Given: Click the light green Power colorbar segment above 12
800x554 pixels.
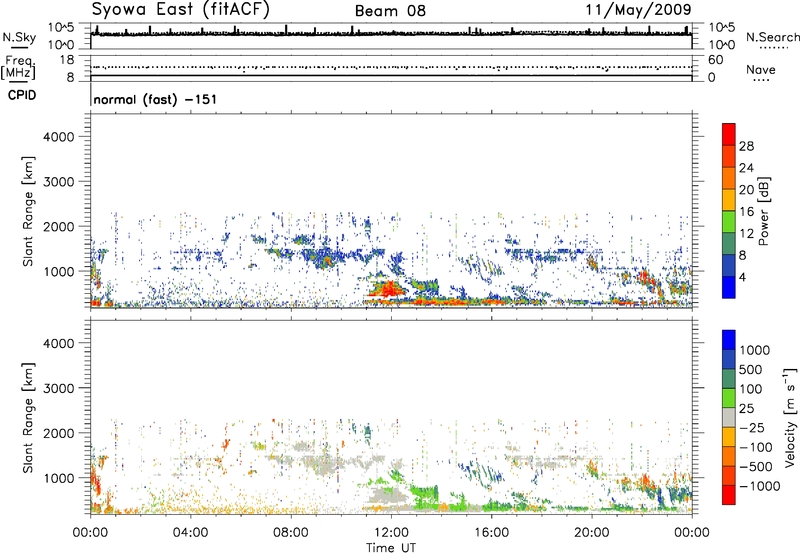Looking at the screenshot, I should point(729,222).
